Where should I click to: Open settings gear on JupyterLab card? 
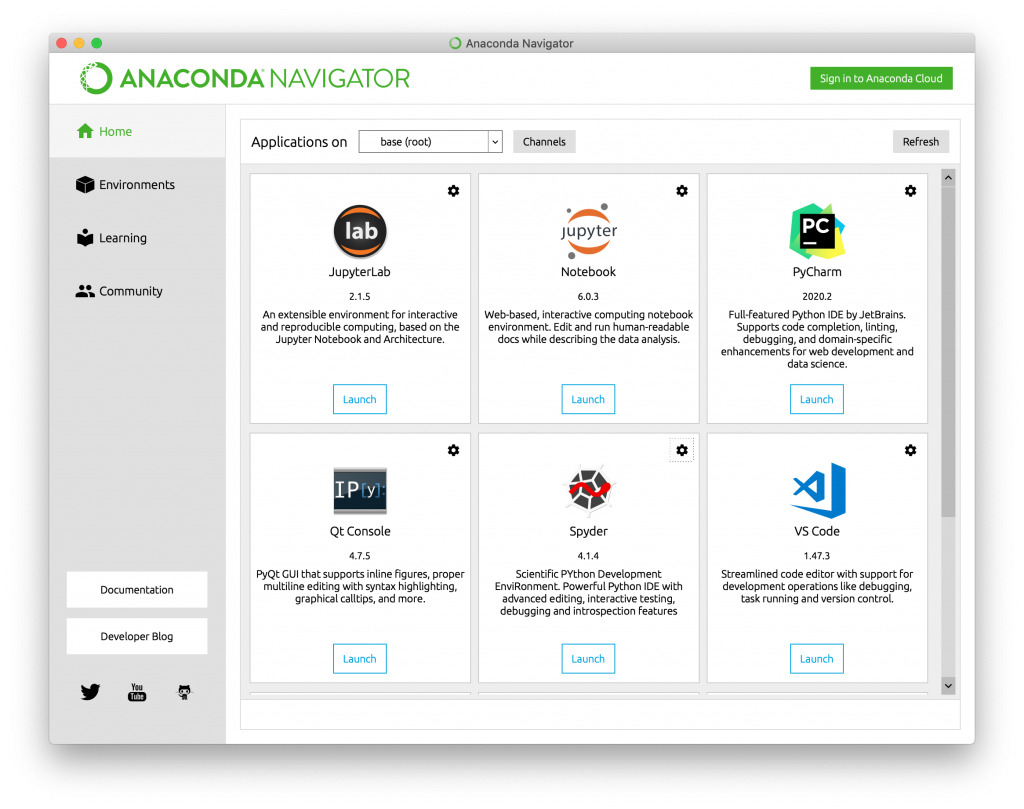453,191
